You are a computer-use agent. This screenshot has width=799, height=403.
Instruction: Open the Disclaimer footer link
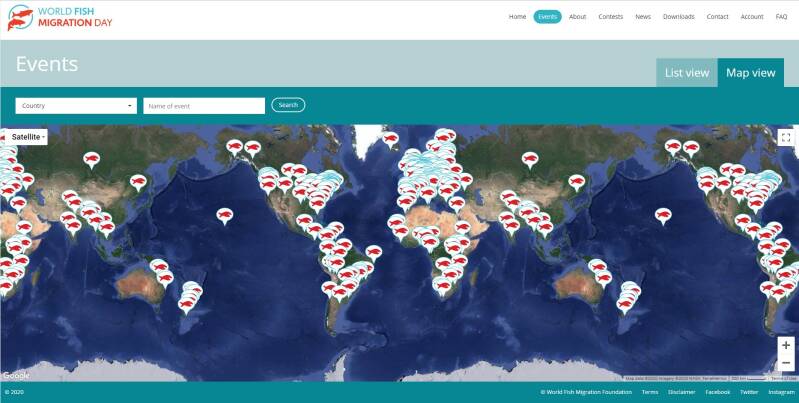tap(682, 392)
